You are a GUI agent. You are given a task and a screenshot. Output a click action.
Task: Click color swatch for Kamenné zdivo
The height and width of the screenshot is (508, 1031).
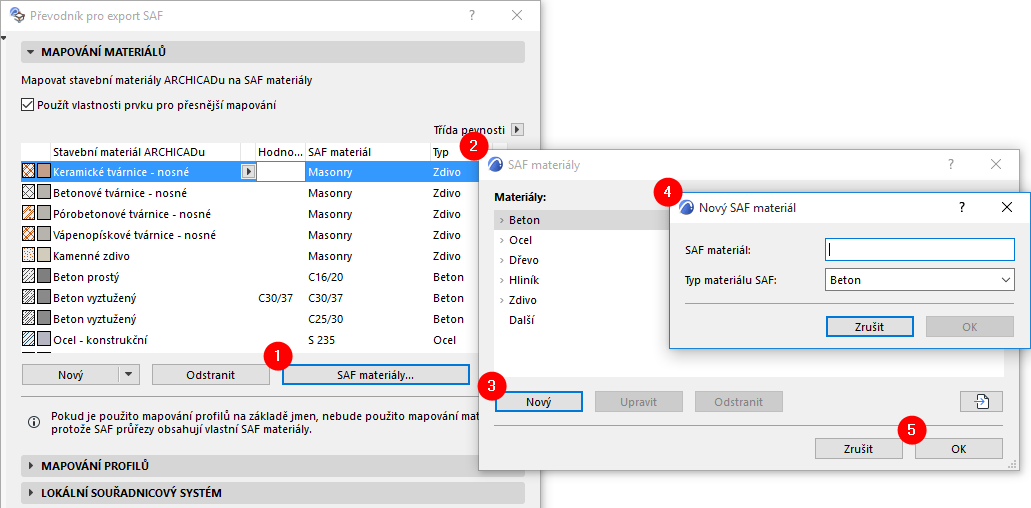[44, 256]
